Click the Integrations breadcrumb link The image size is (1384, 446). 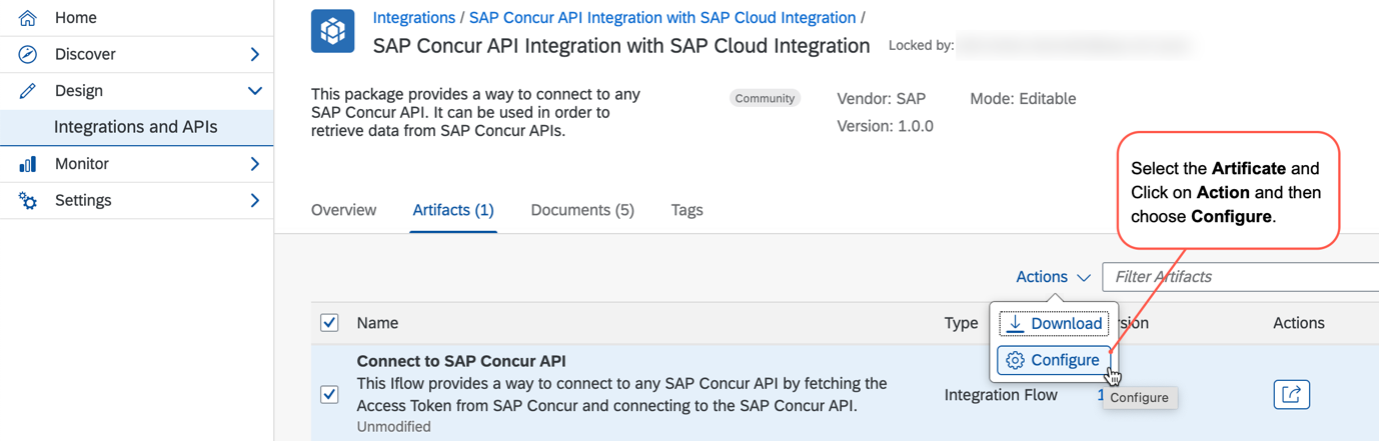pos(413,18)
